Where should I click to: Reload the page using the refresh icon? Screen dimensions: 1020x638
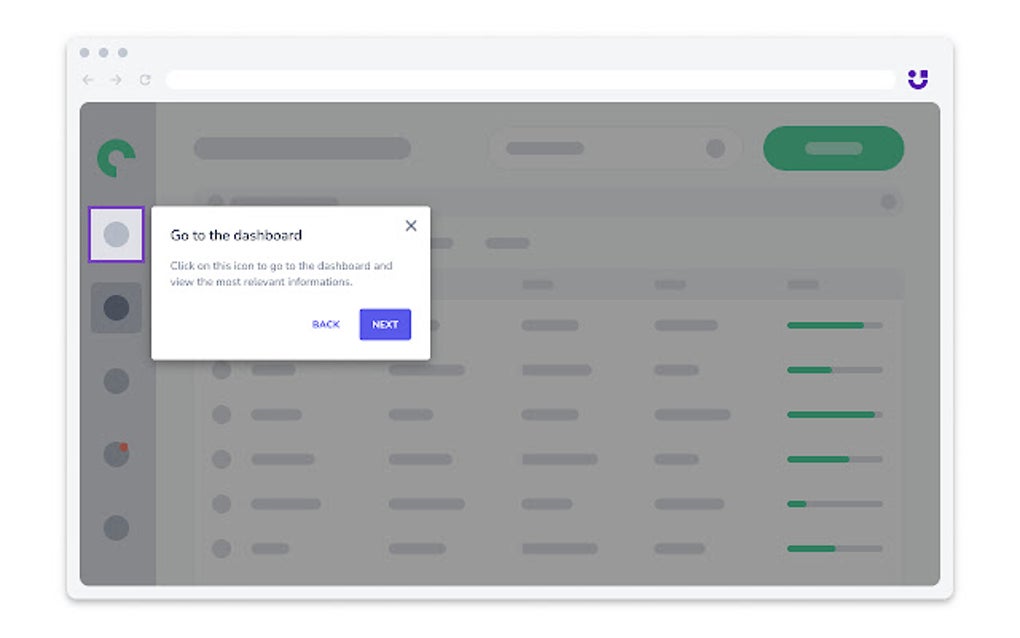click(x=143, y=79)
